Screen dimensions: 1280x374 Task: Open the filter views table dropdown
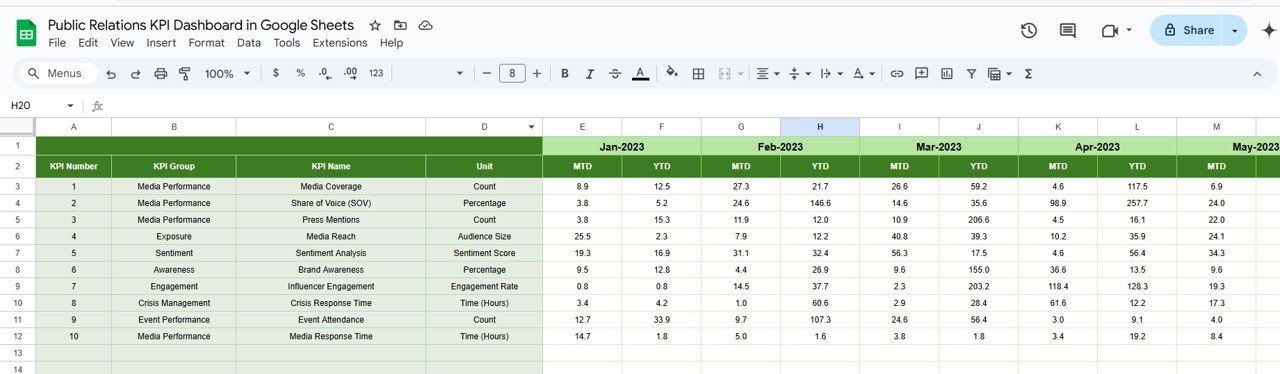coord(999,74)
